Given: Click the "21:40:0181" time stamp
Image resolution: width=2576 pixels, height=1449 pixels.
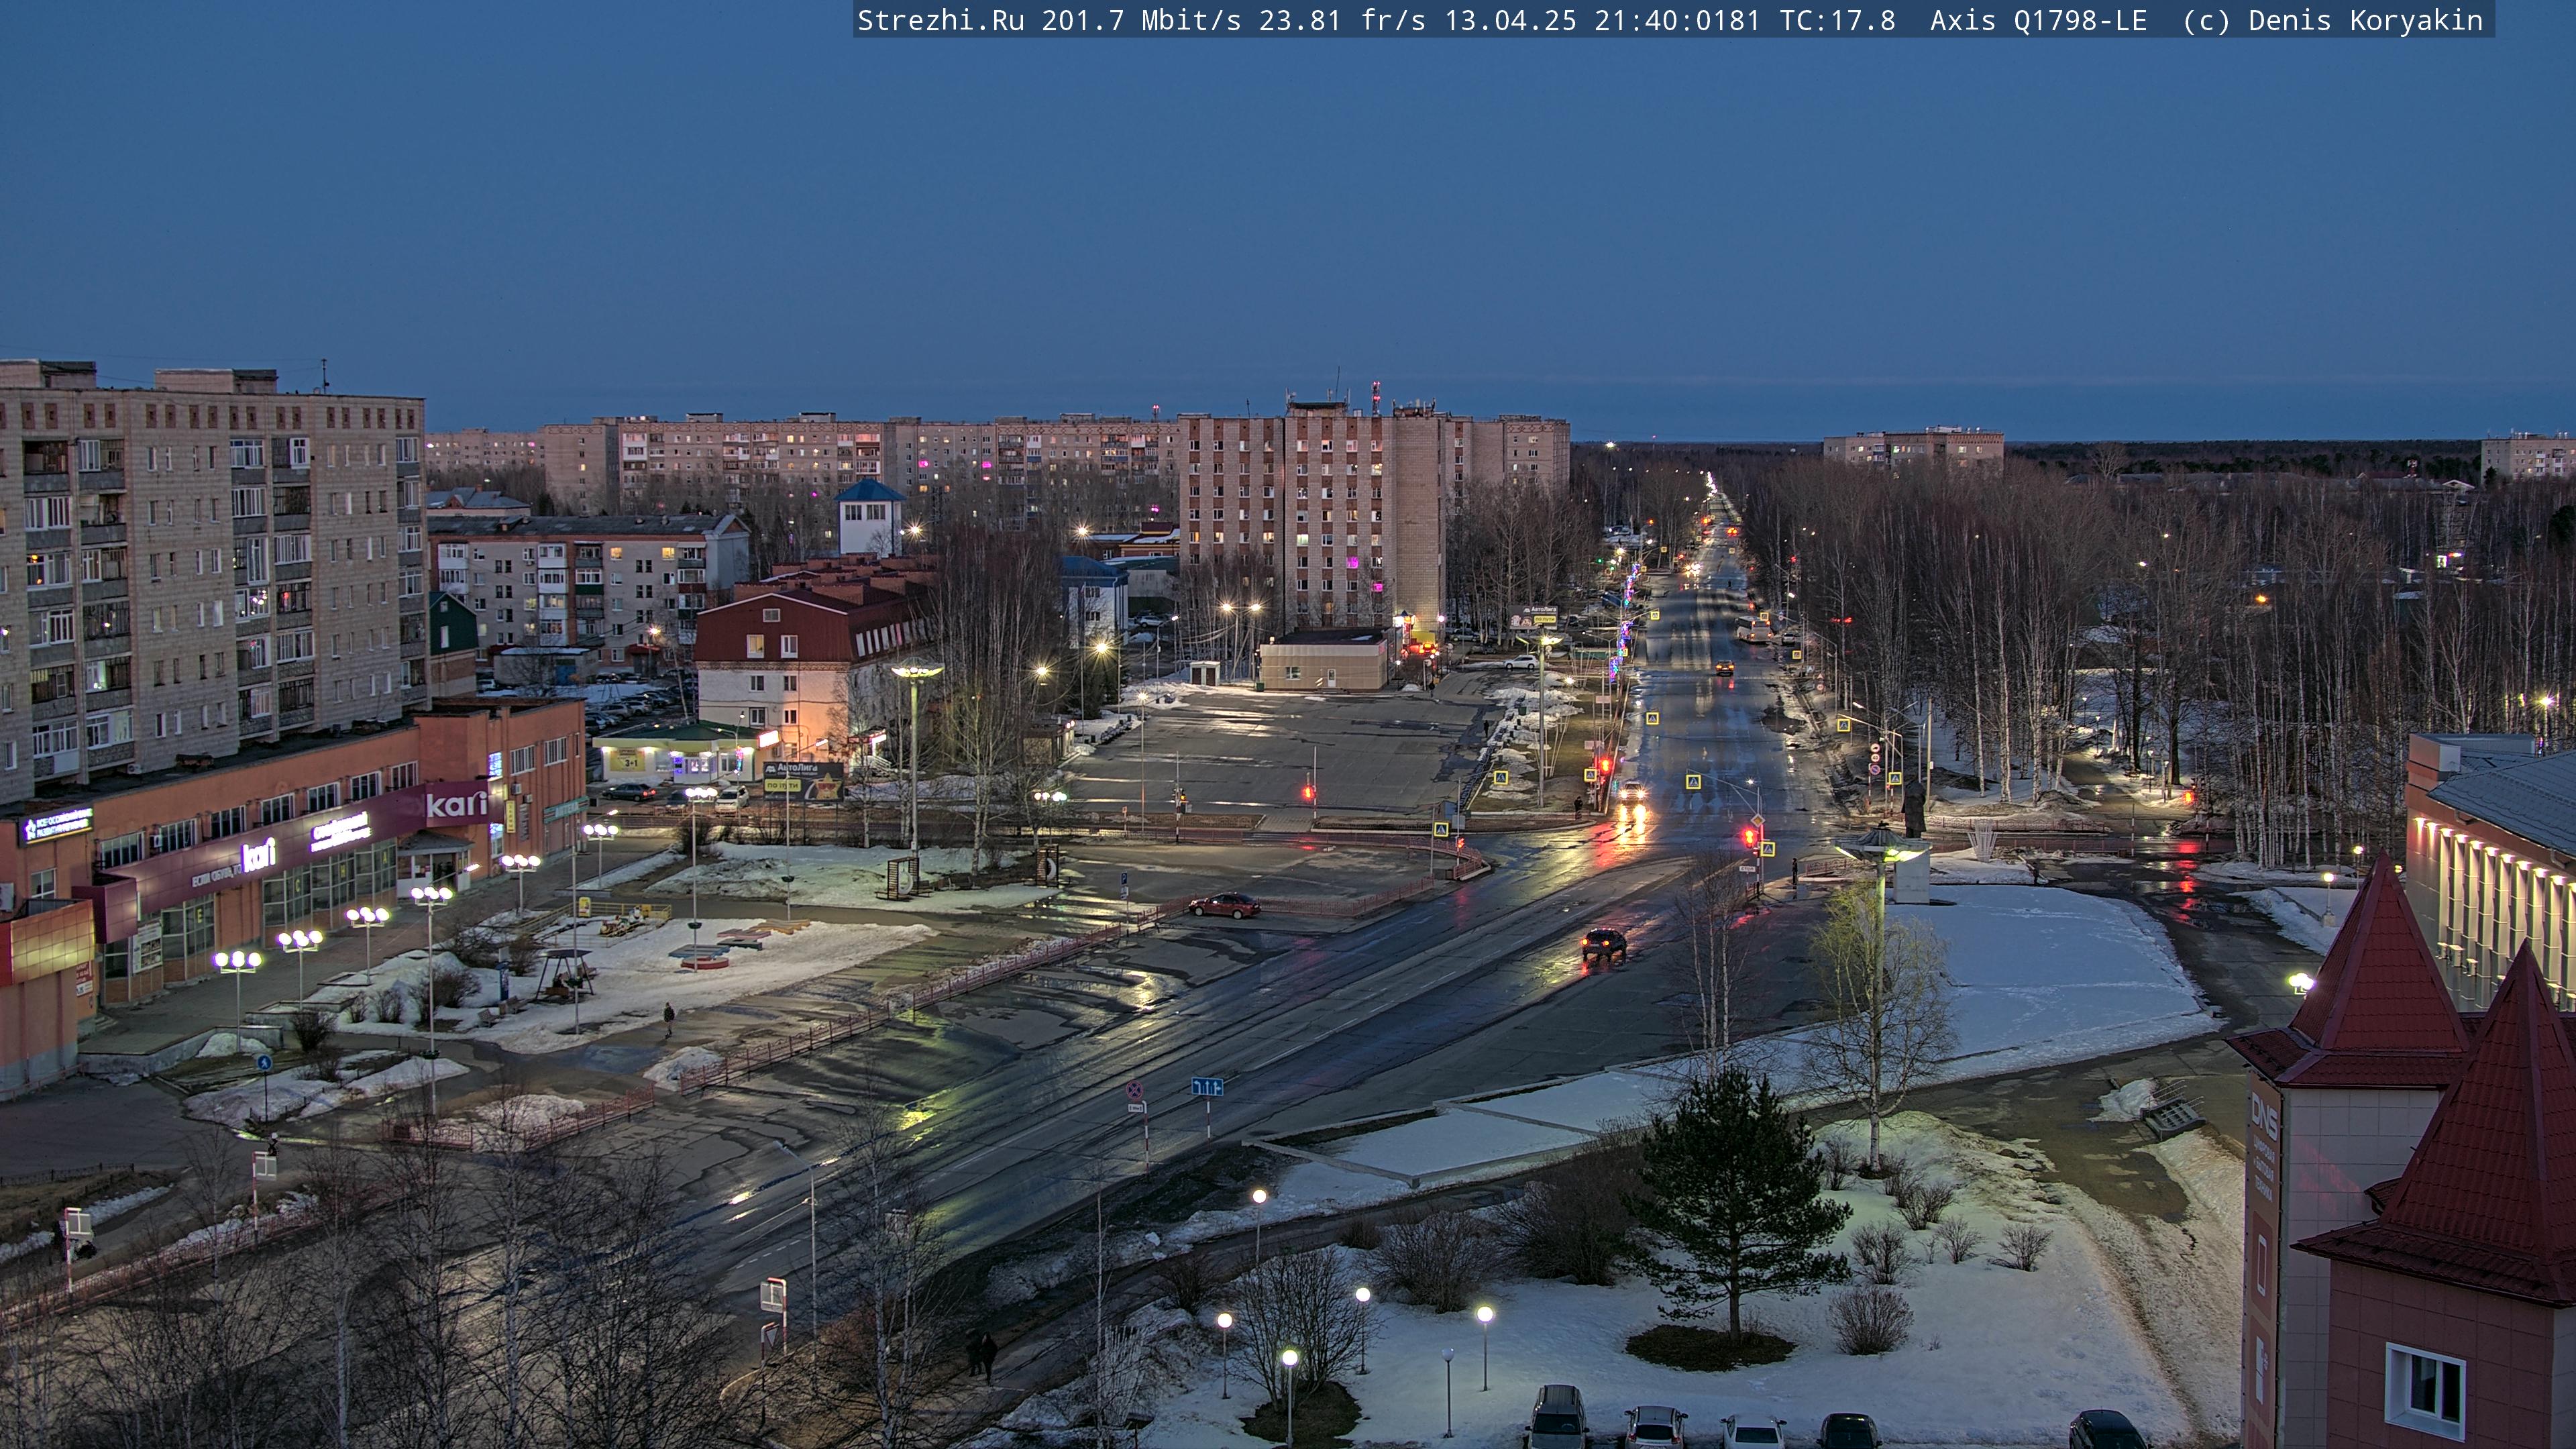Looking at the screenshot, I should [1677, 21].
